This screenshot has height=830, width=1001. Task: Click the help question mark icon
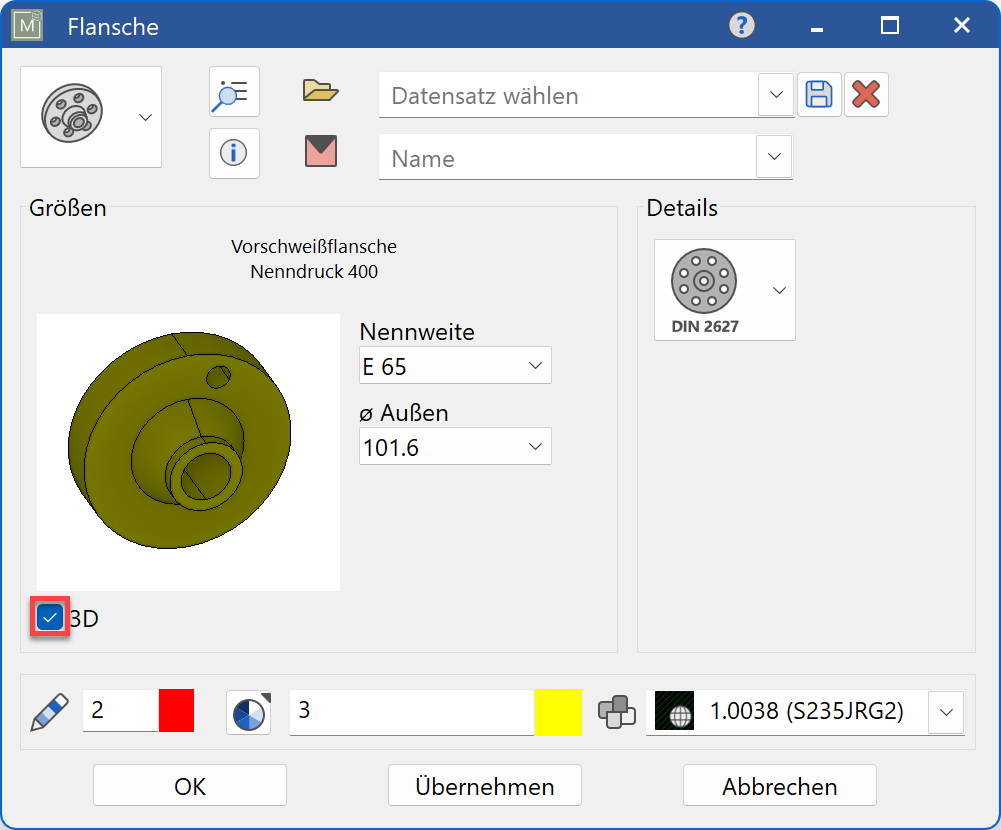point(741,25)
